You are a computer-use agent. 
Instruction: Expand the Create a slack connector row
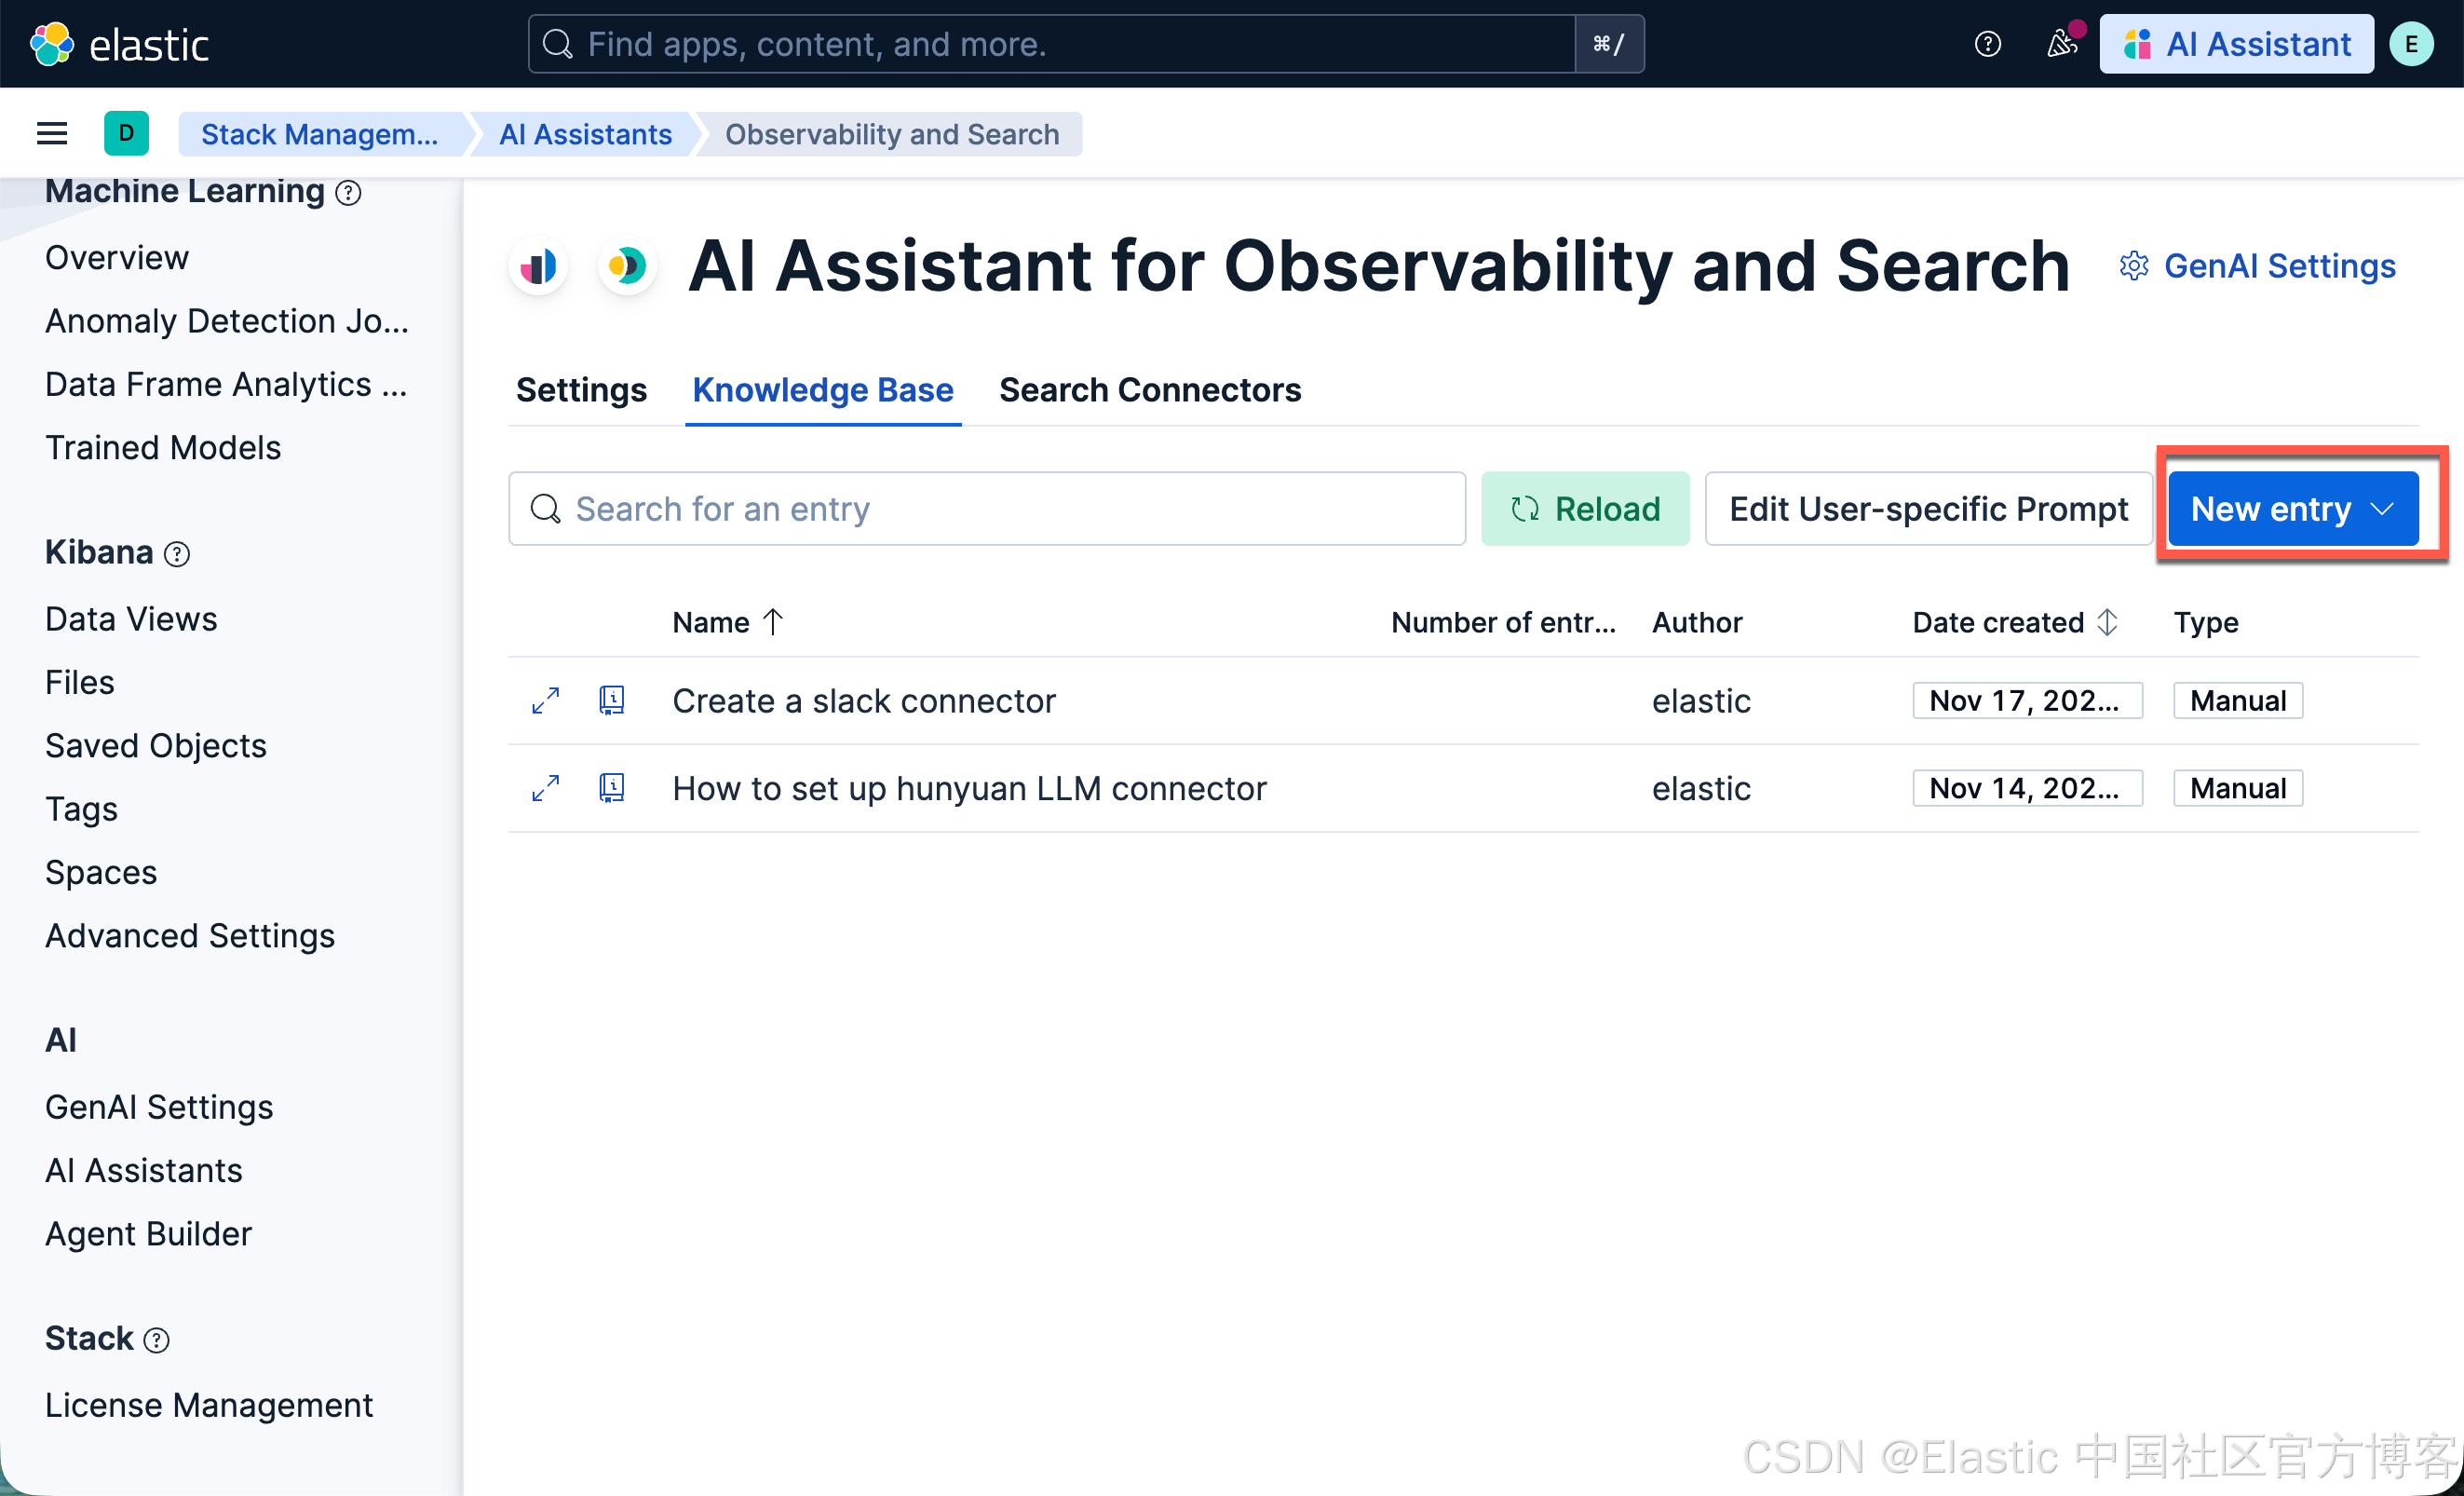pos(545,701)
